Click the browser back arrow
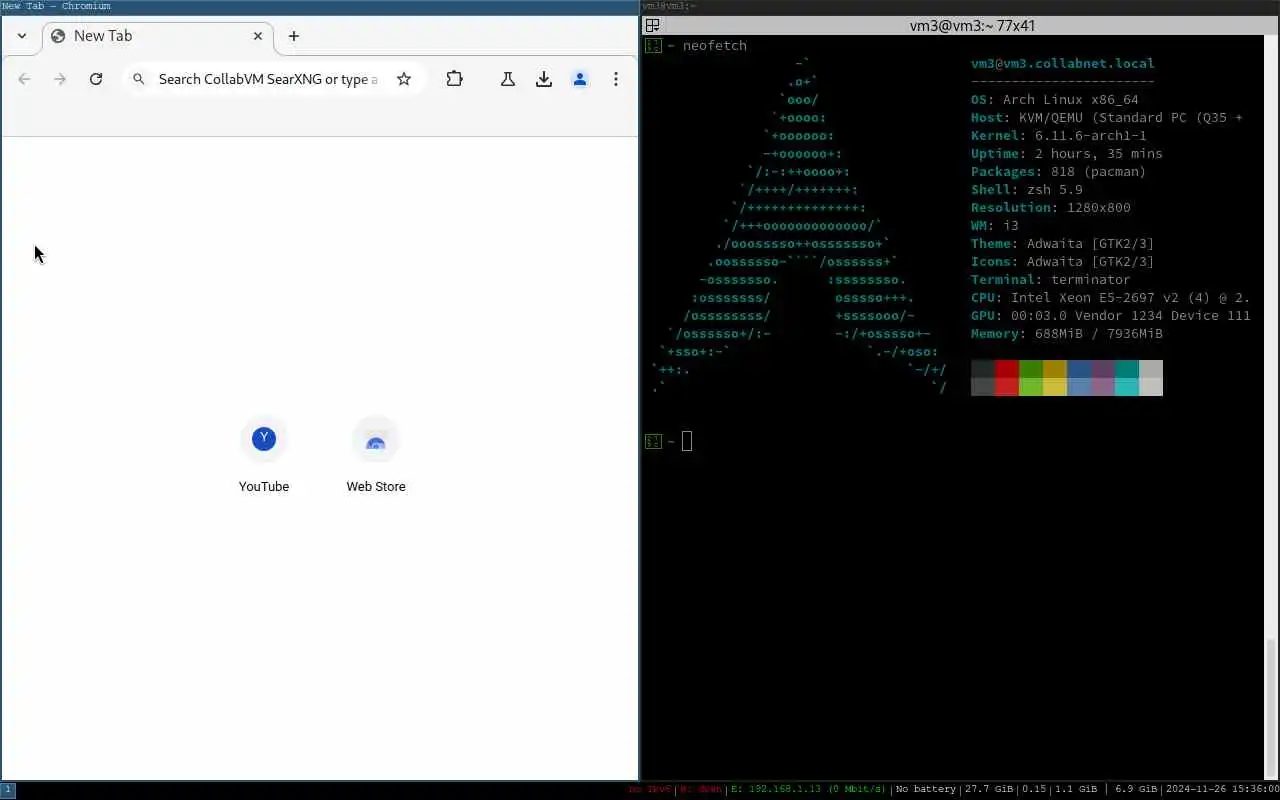 click(x=24, y=79)
